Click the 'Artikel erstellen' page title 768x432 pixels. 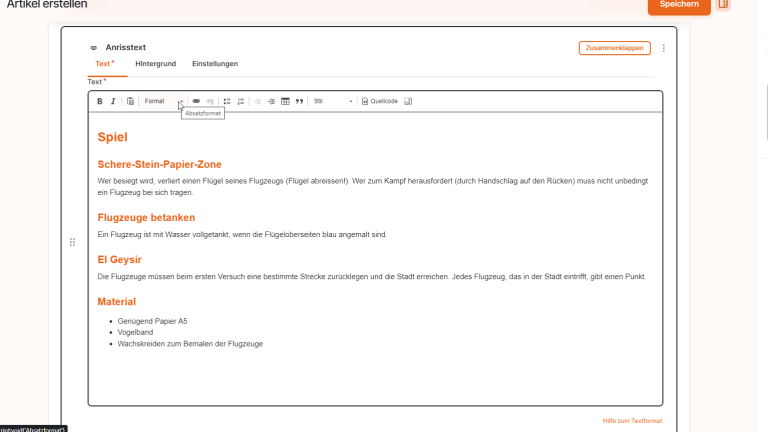point(47,4)
